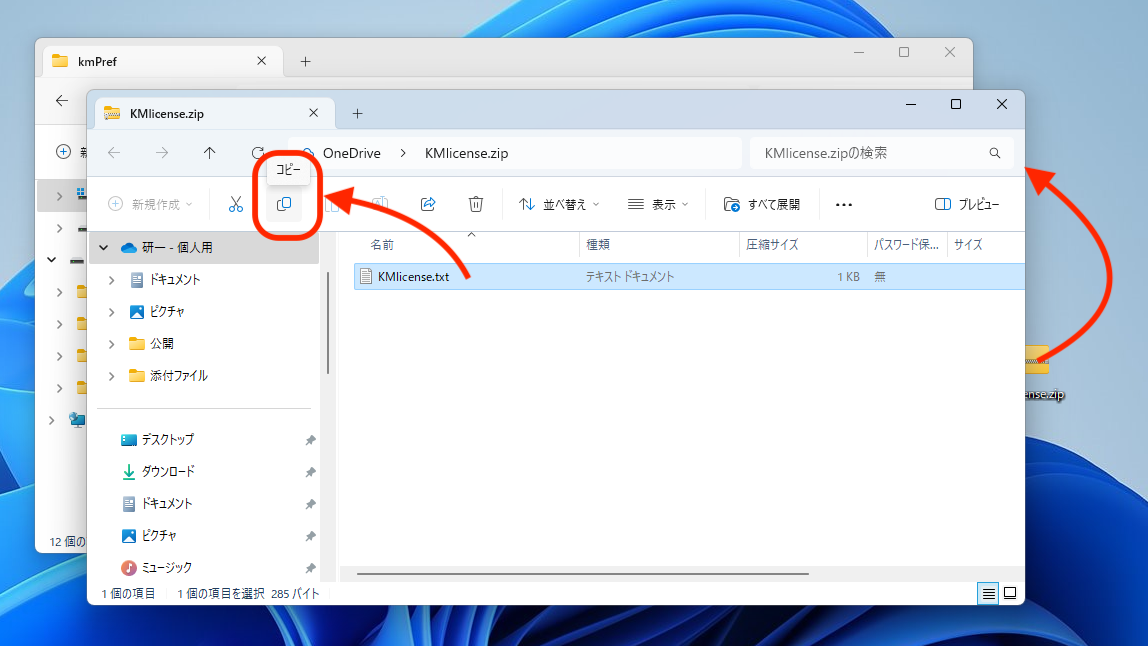Expand the ドキュメント tree node chevron

111,280
